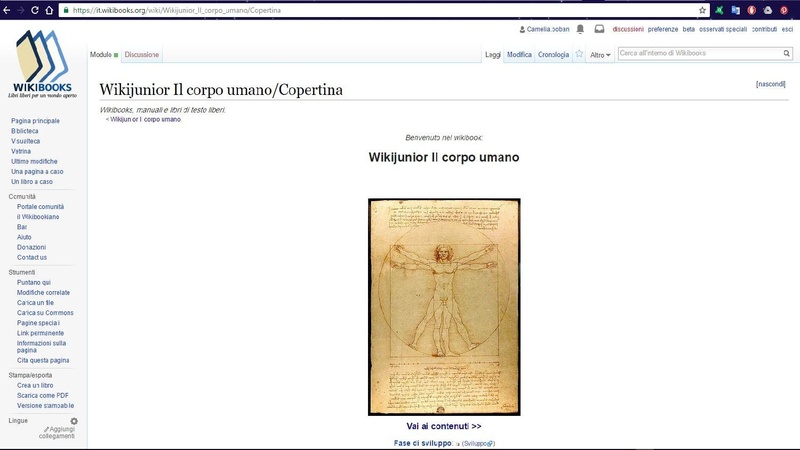The width and height of the screenshot is (800, 450).
Task: Open Vetrina in sidebar
Action: click(x=21, y=152)
